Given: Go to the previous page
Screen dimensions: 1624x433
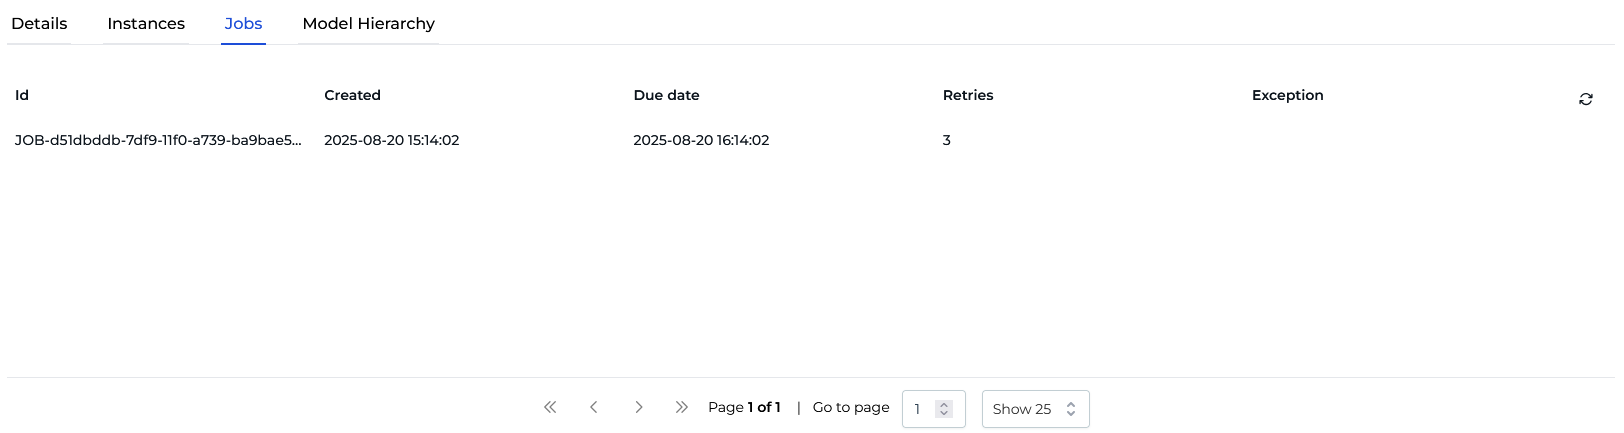Looking at the screenshot, I should click(x=594, y=407).
